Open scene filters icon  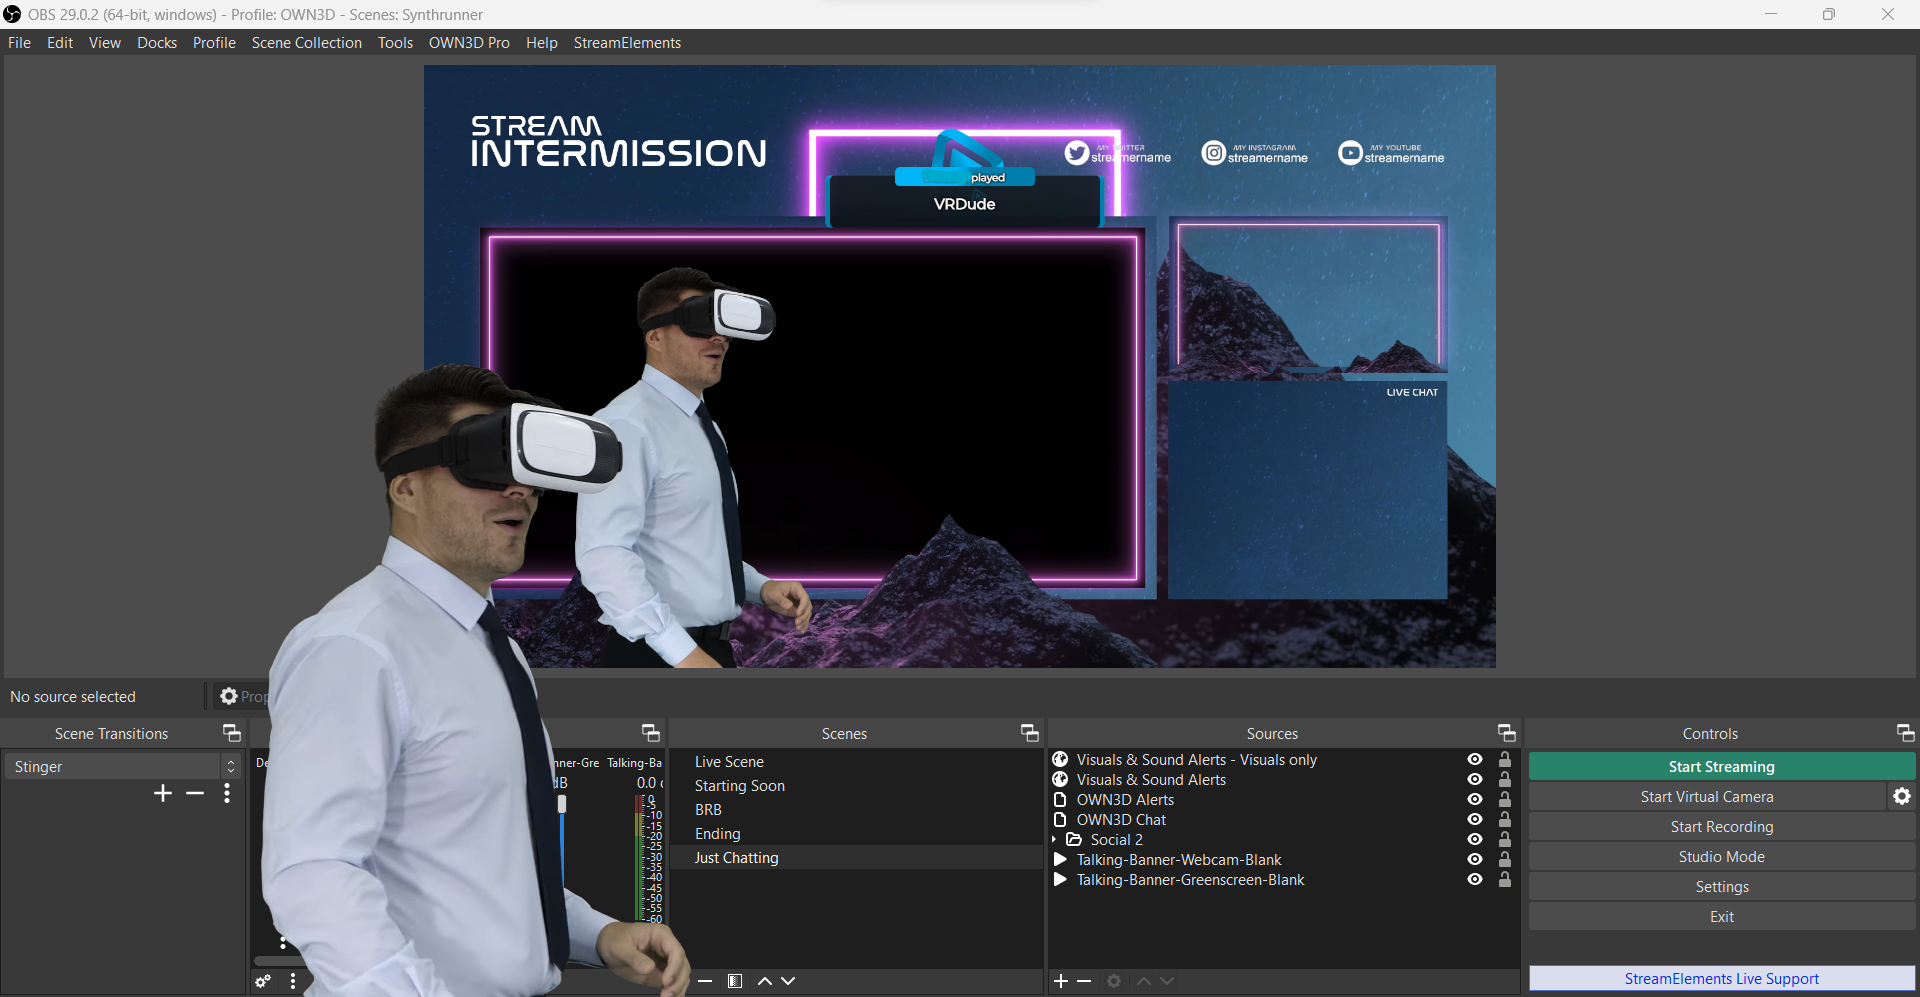click(735, 981)
